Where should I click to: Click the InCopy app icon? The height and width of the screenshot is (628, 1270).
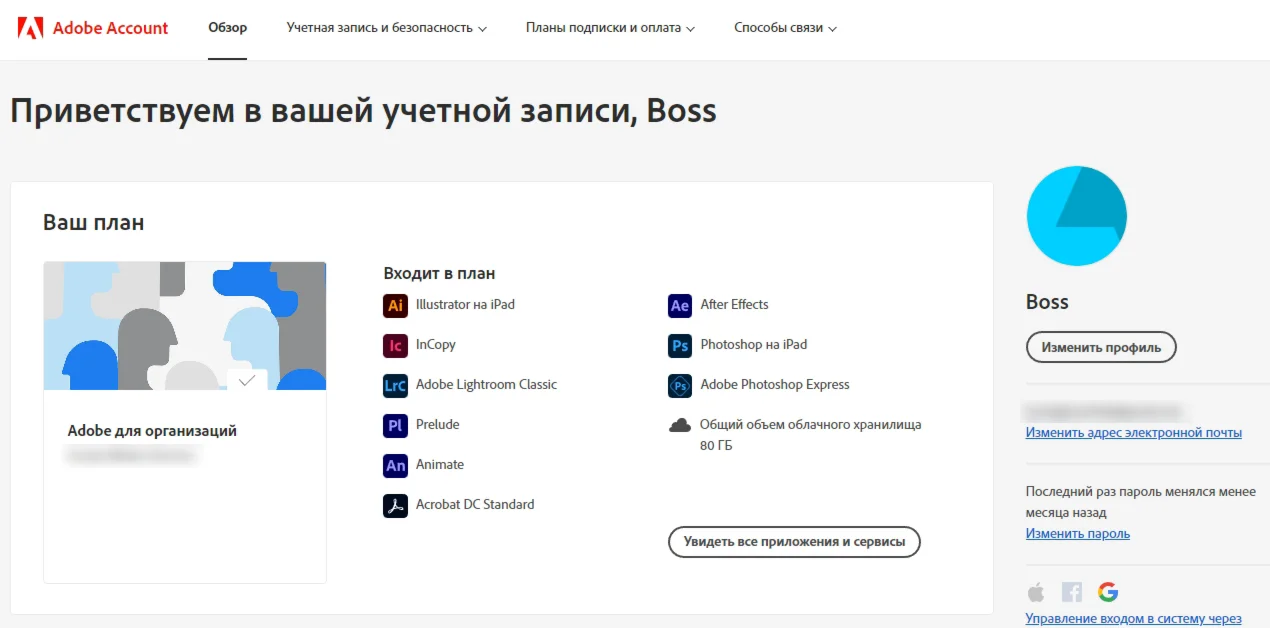click(x=395, y=345)
